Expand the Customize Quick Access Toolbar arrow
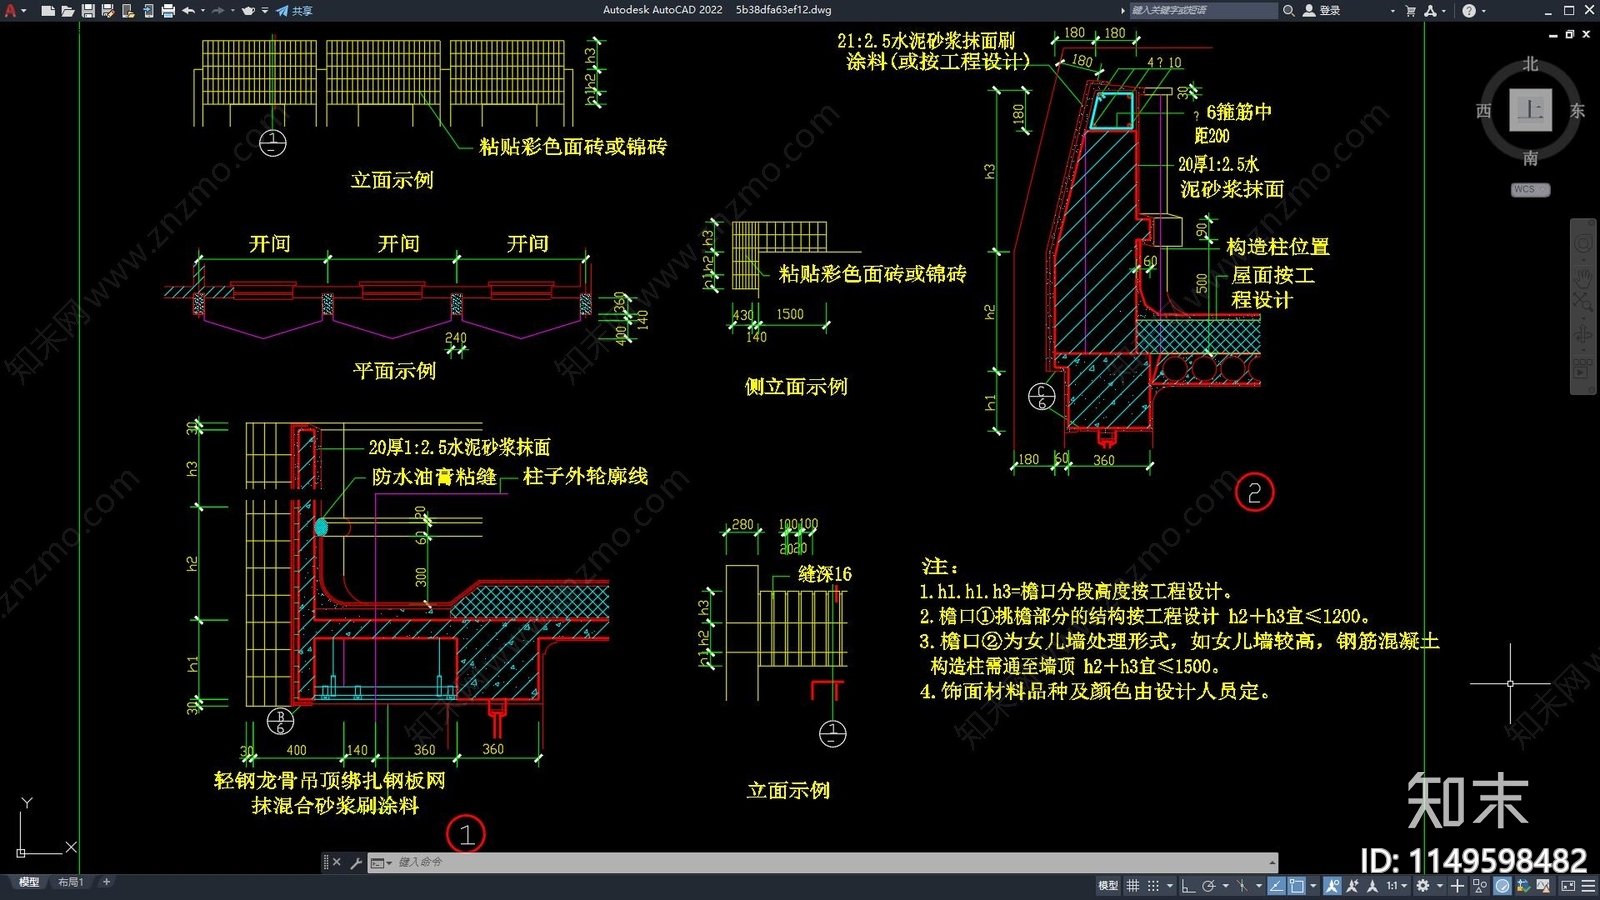The width and height of the screenshot is (1600, 900). 265,10
